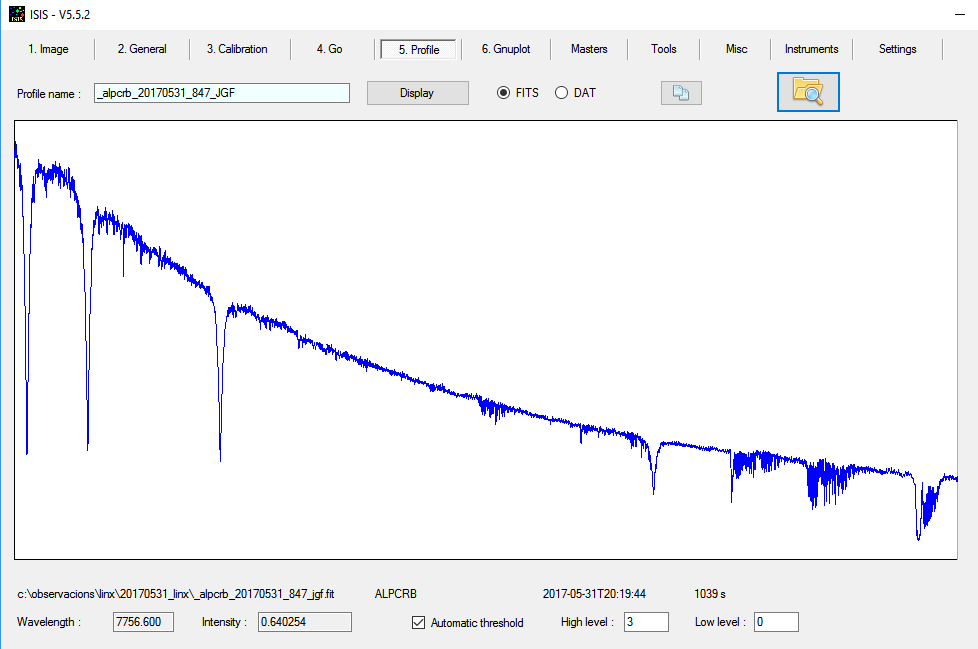Select the DAT output format
This screenshot has width=978, height=649.
(561, 92)
